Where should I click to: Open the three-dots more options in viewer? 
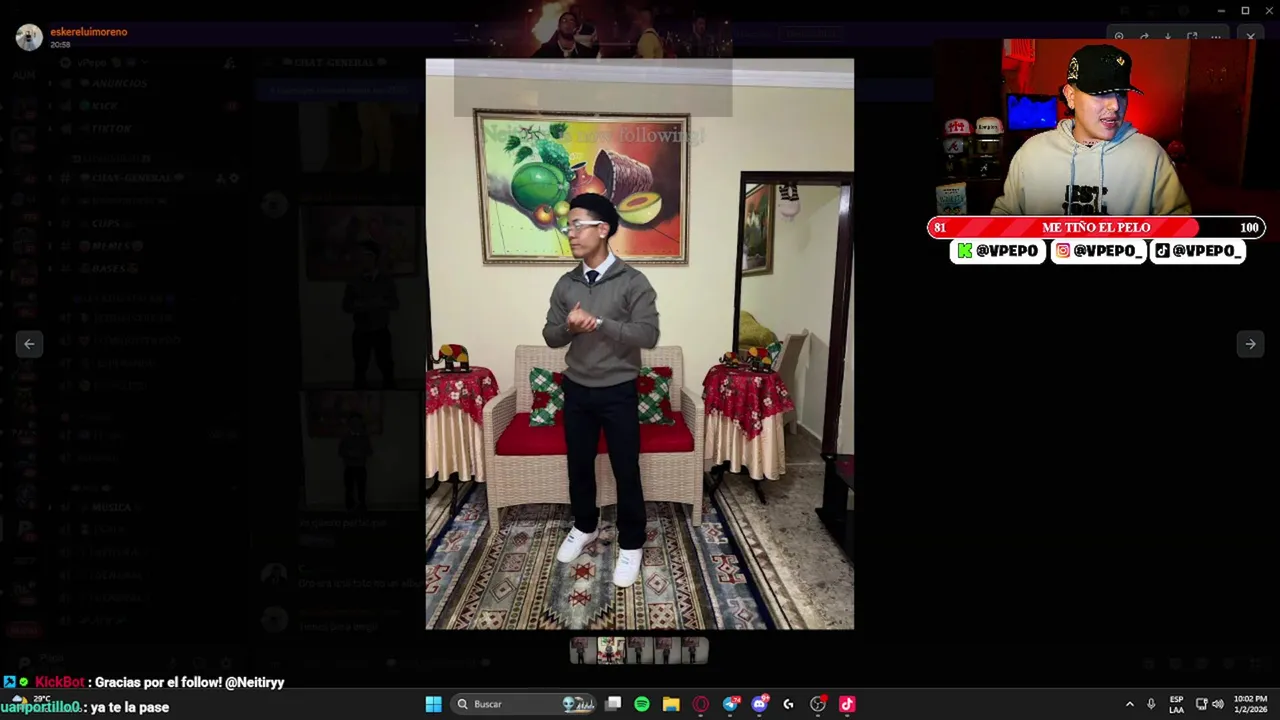(x=1216, y=36)
